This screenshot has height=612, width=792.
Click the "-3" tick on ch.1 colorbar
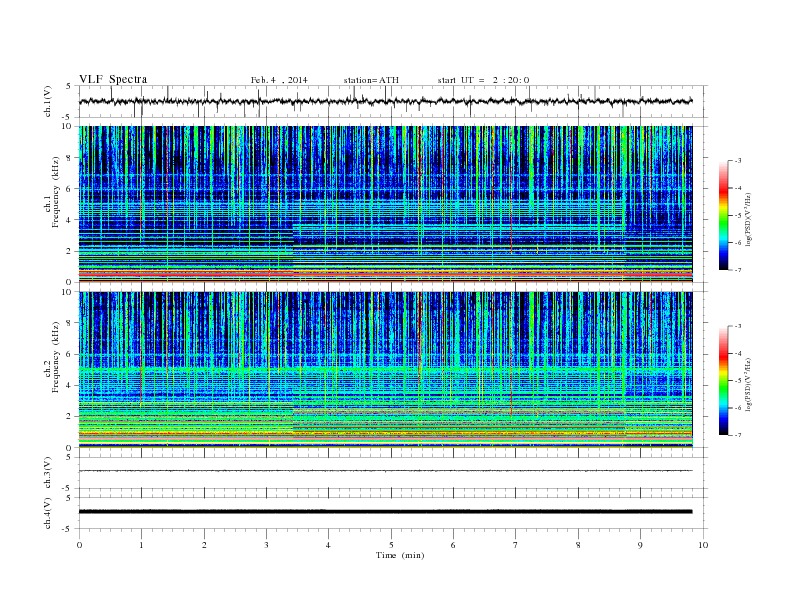737,161
